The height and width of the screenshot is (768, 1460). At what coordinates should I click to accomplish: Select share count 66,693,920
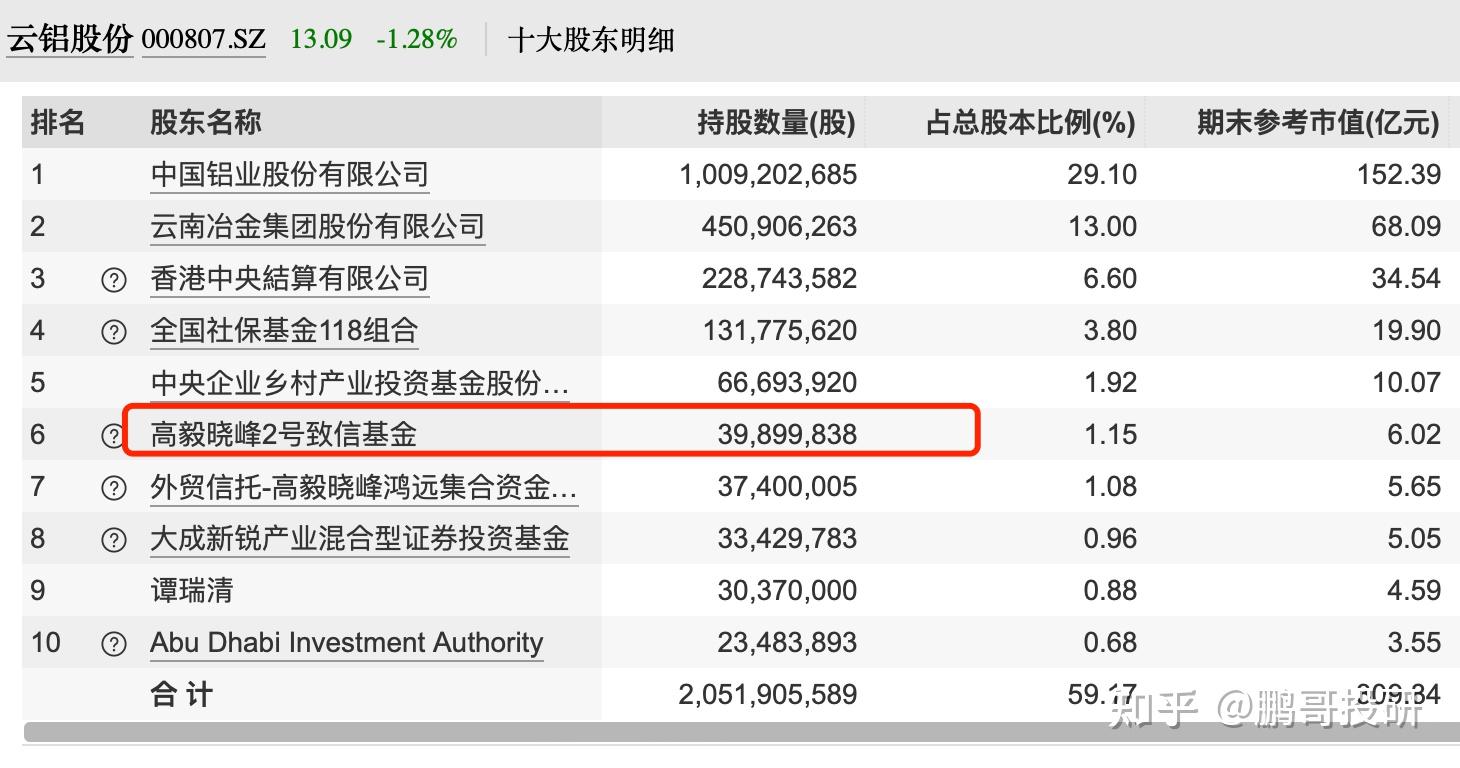click(787, 383)
